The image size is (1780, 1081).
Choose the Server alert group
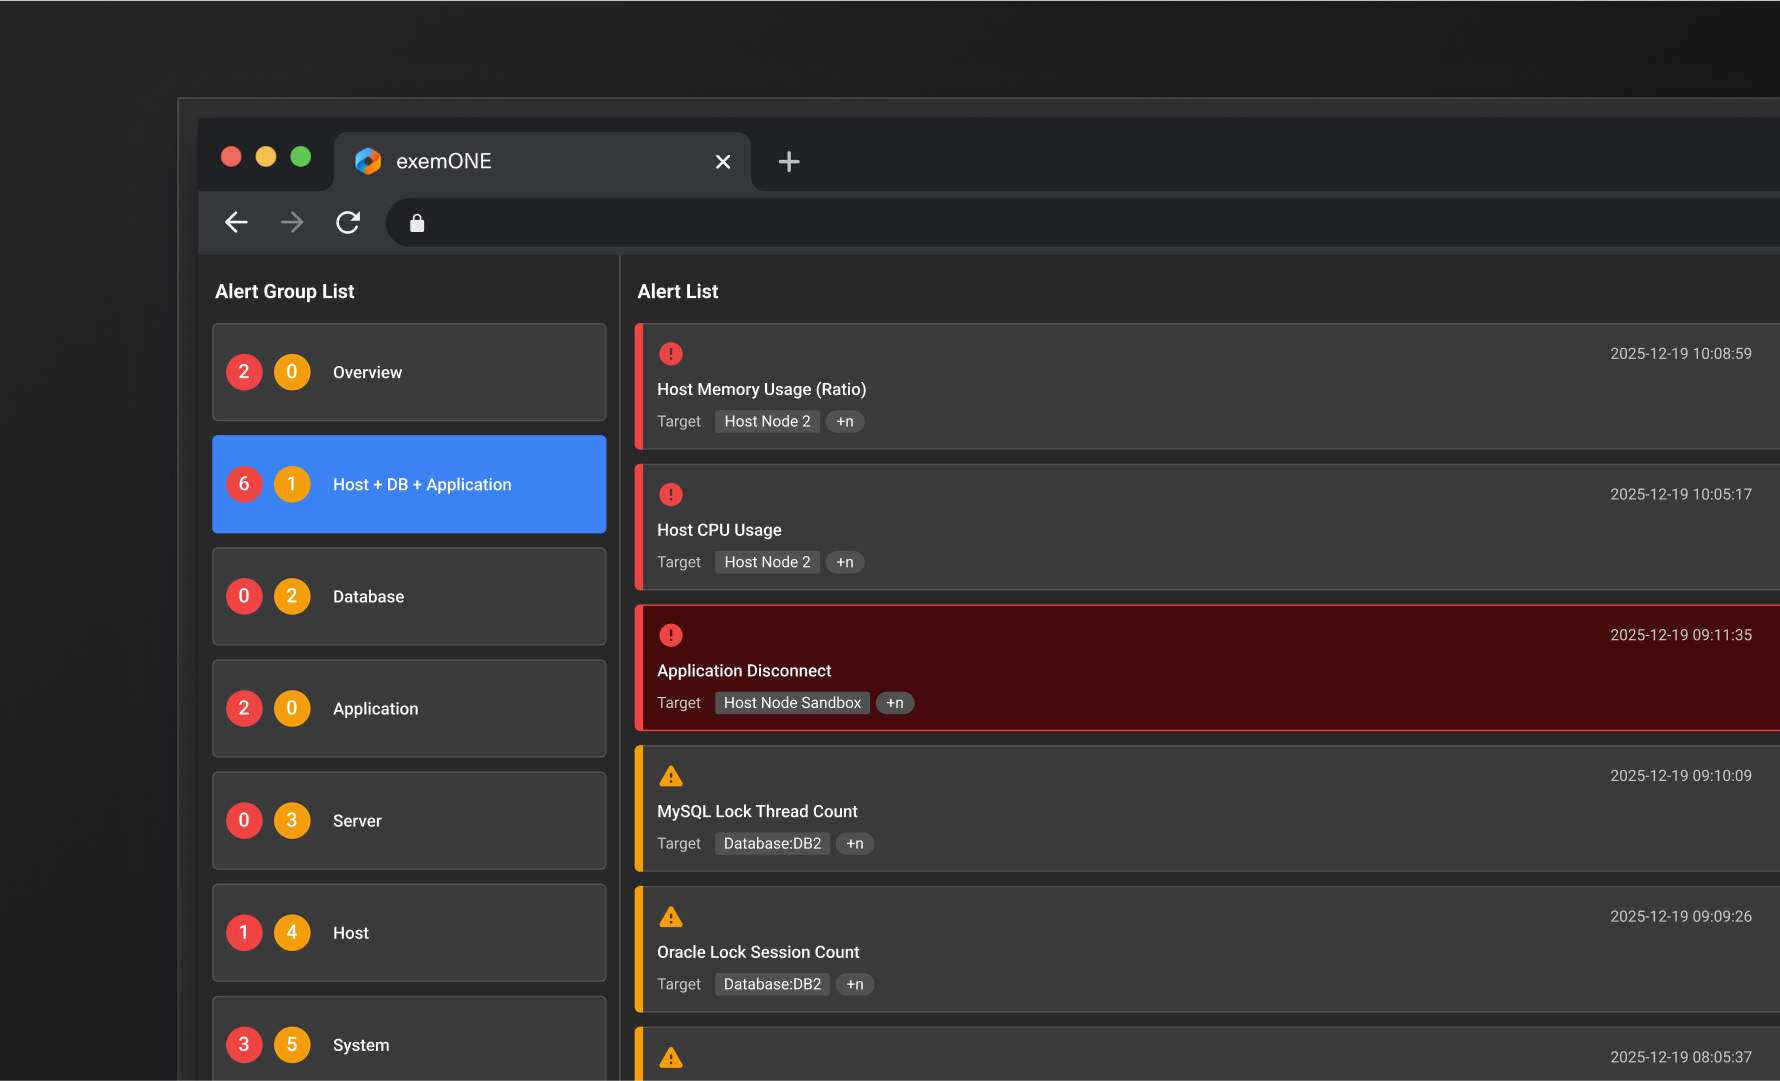[x=409, y=820]
